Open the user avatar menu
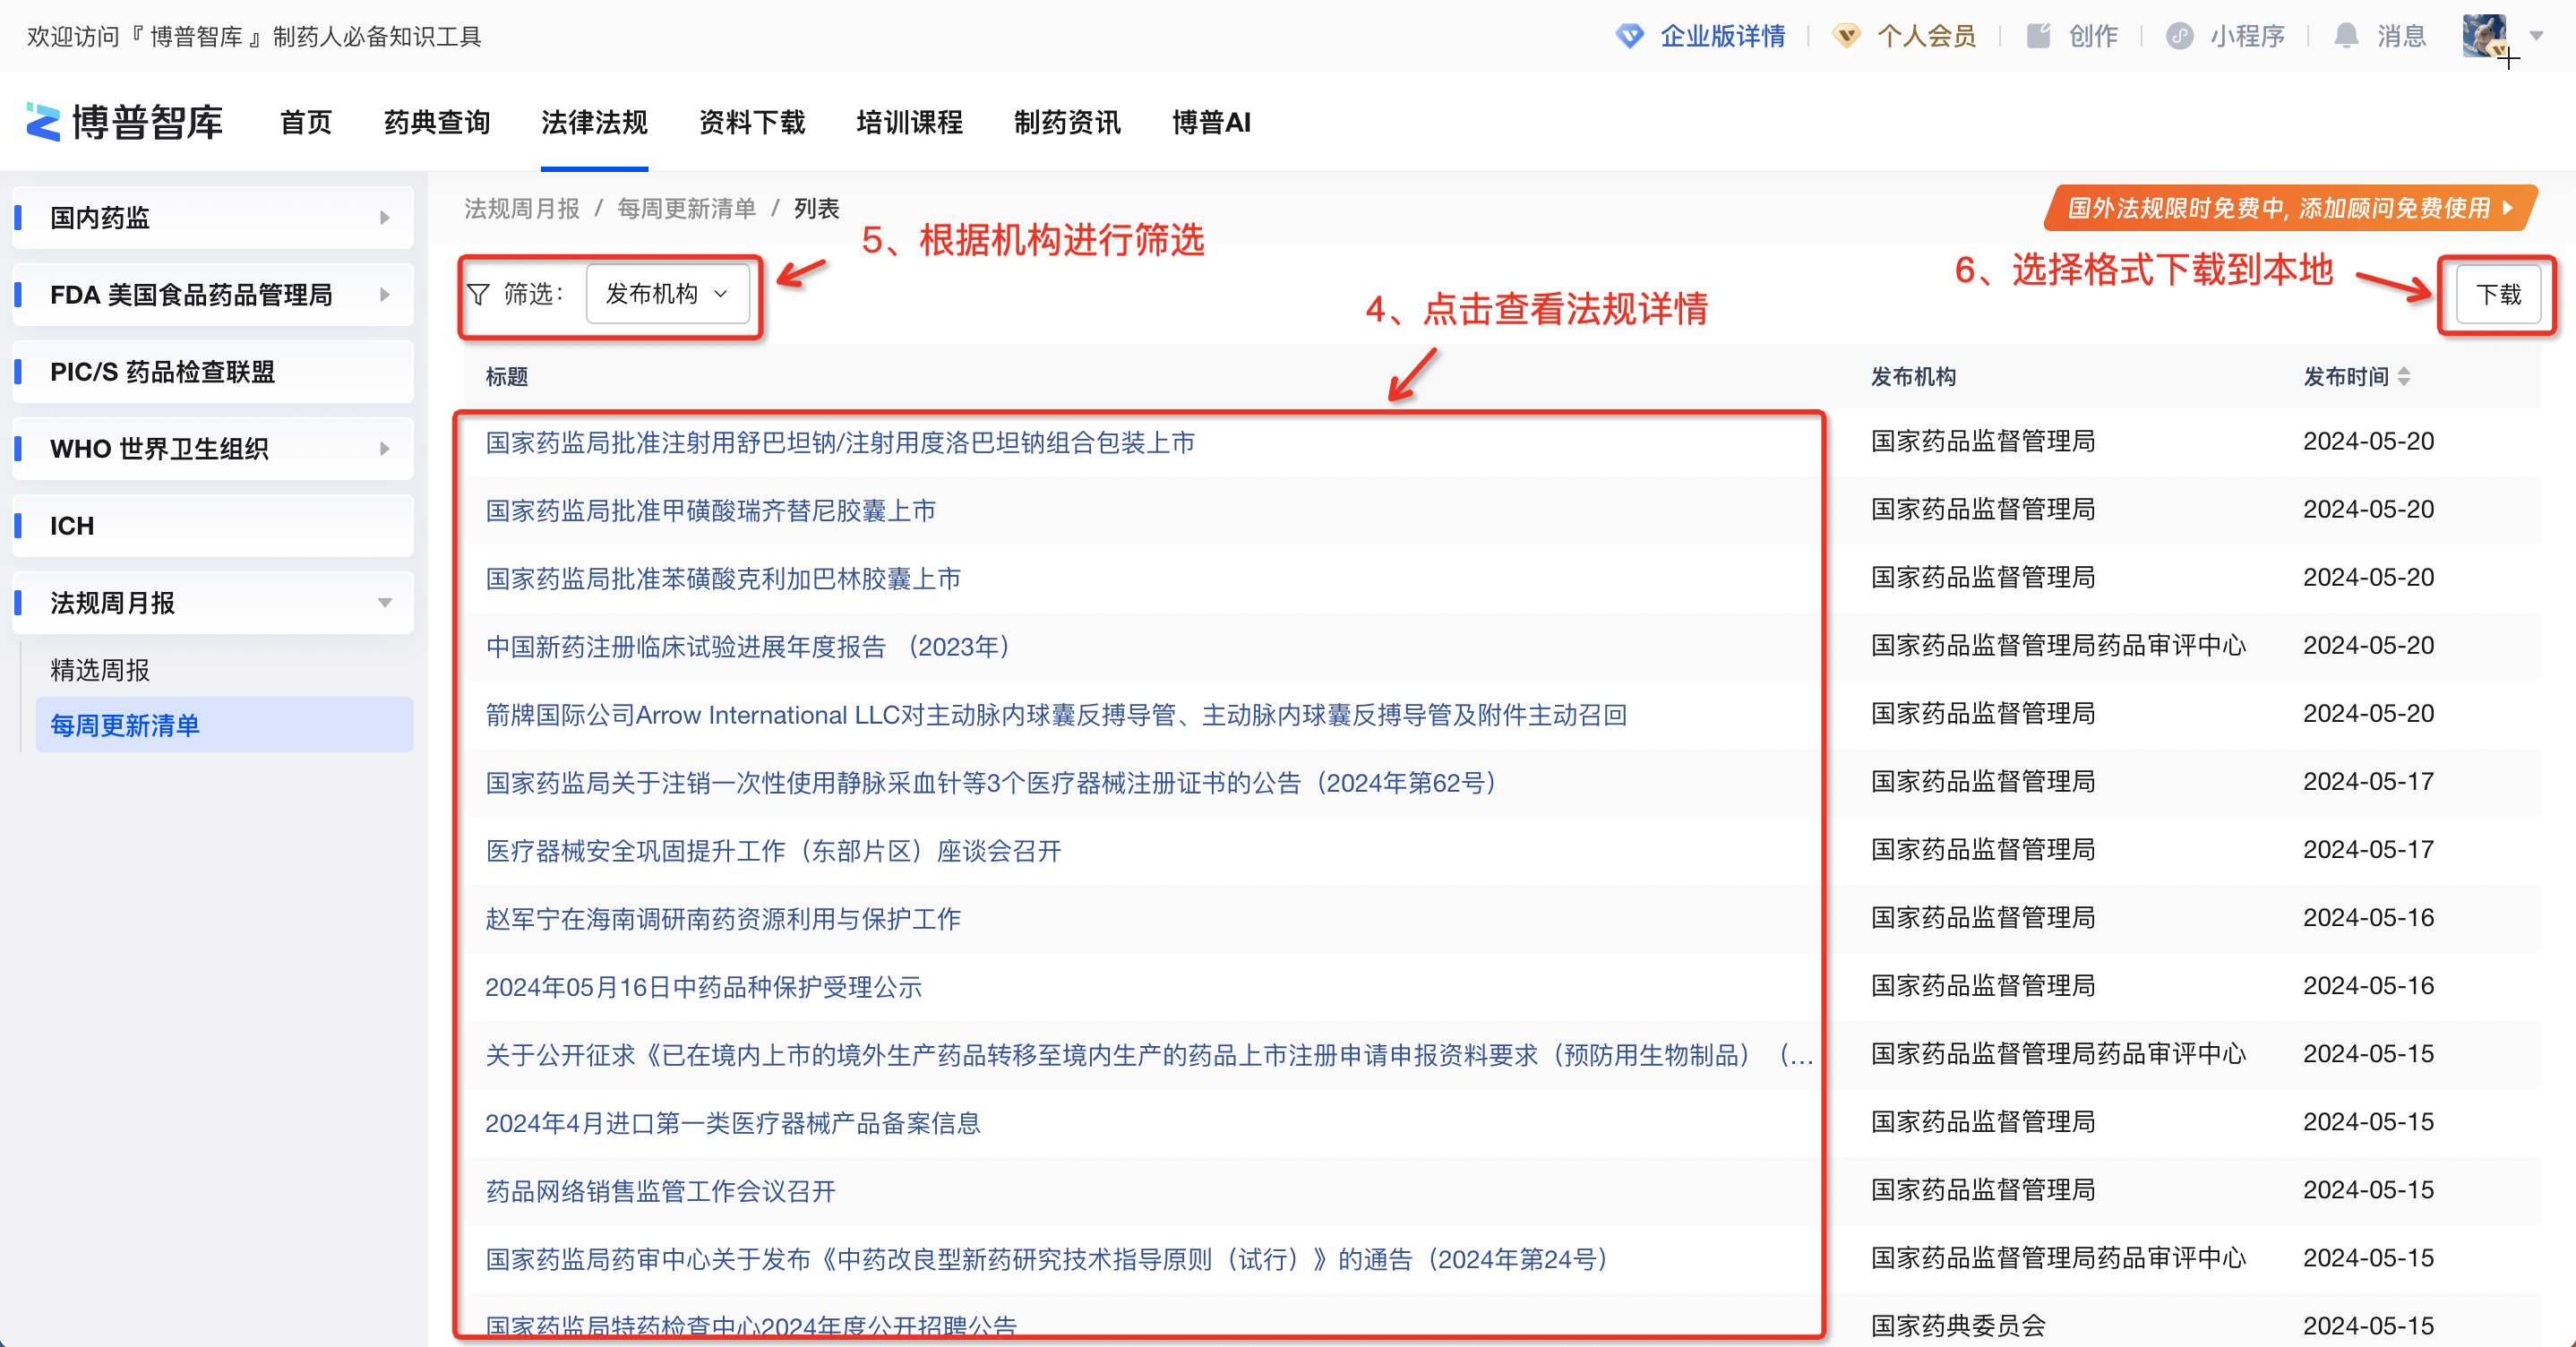This screenshot has height=1347, width=2576. click(x=2484, y=36)
